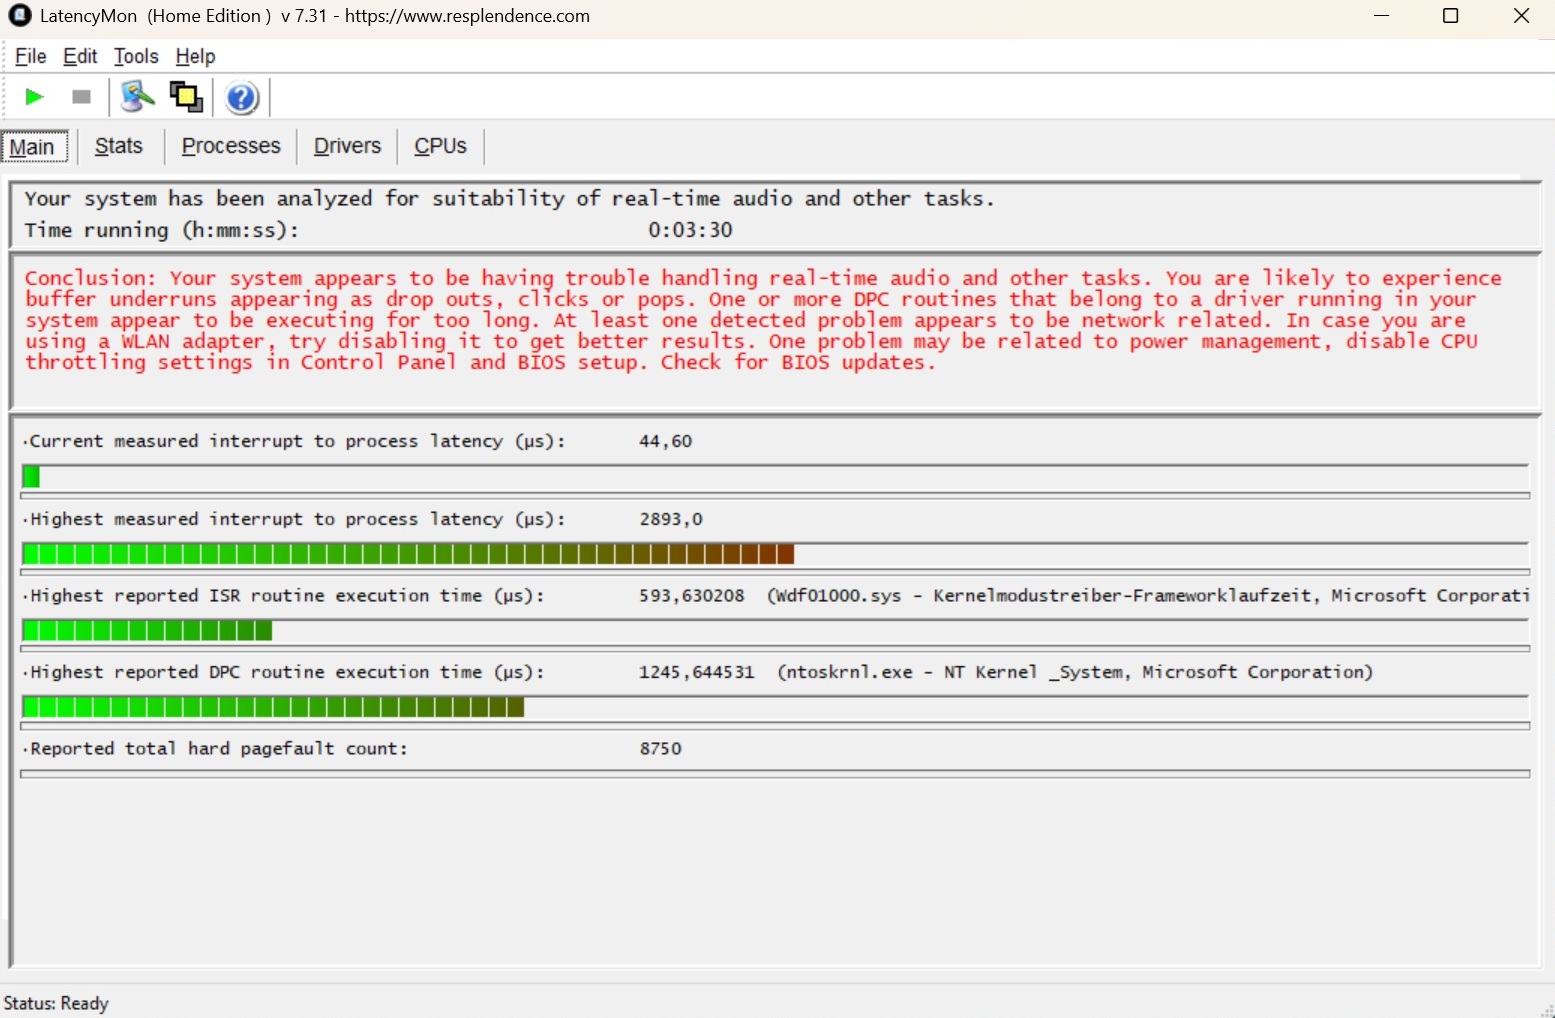The height and width of the screenshot is (1018, 1555).
Task: Open options via the computer-with-pen icon
Action: 137,97
